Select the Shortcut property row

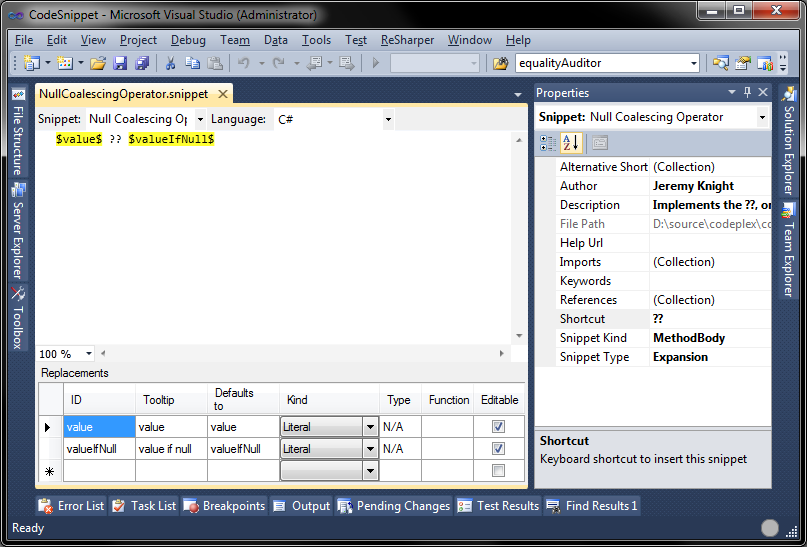(663, 319)
